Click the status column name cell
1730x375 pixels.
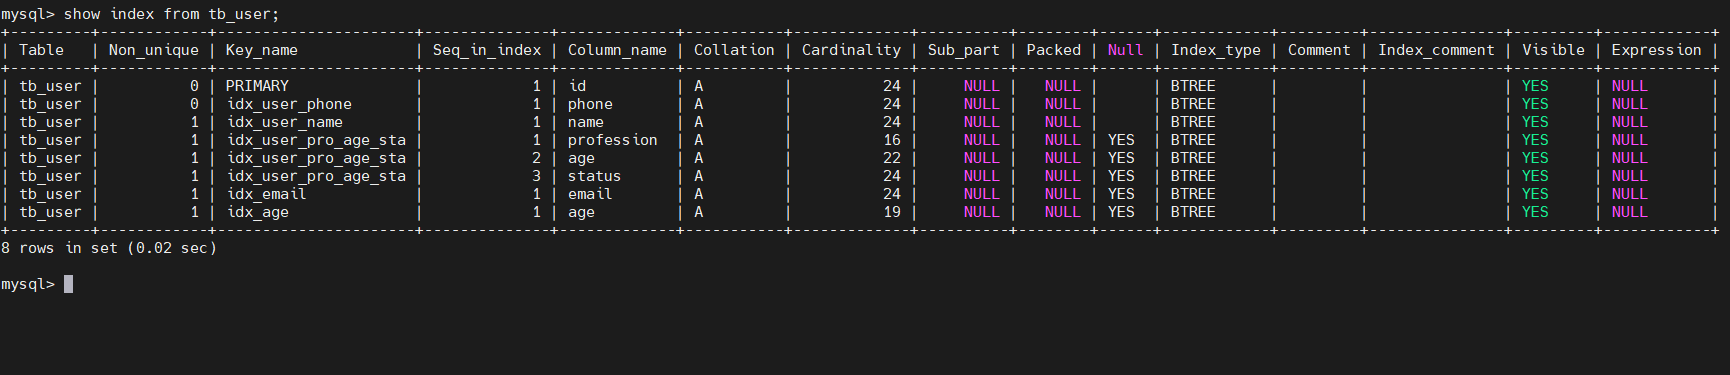coord(595,176)
